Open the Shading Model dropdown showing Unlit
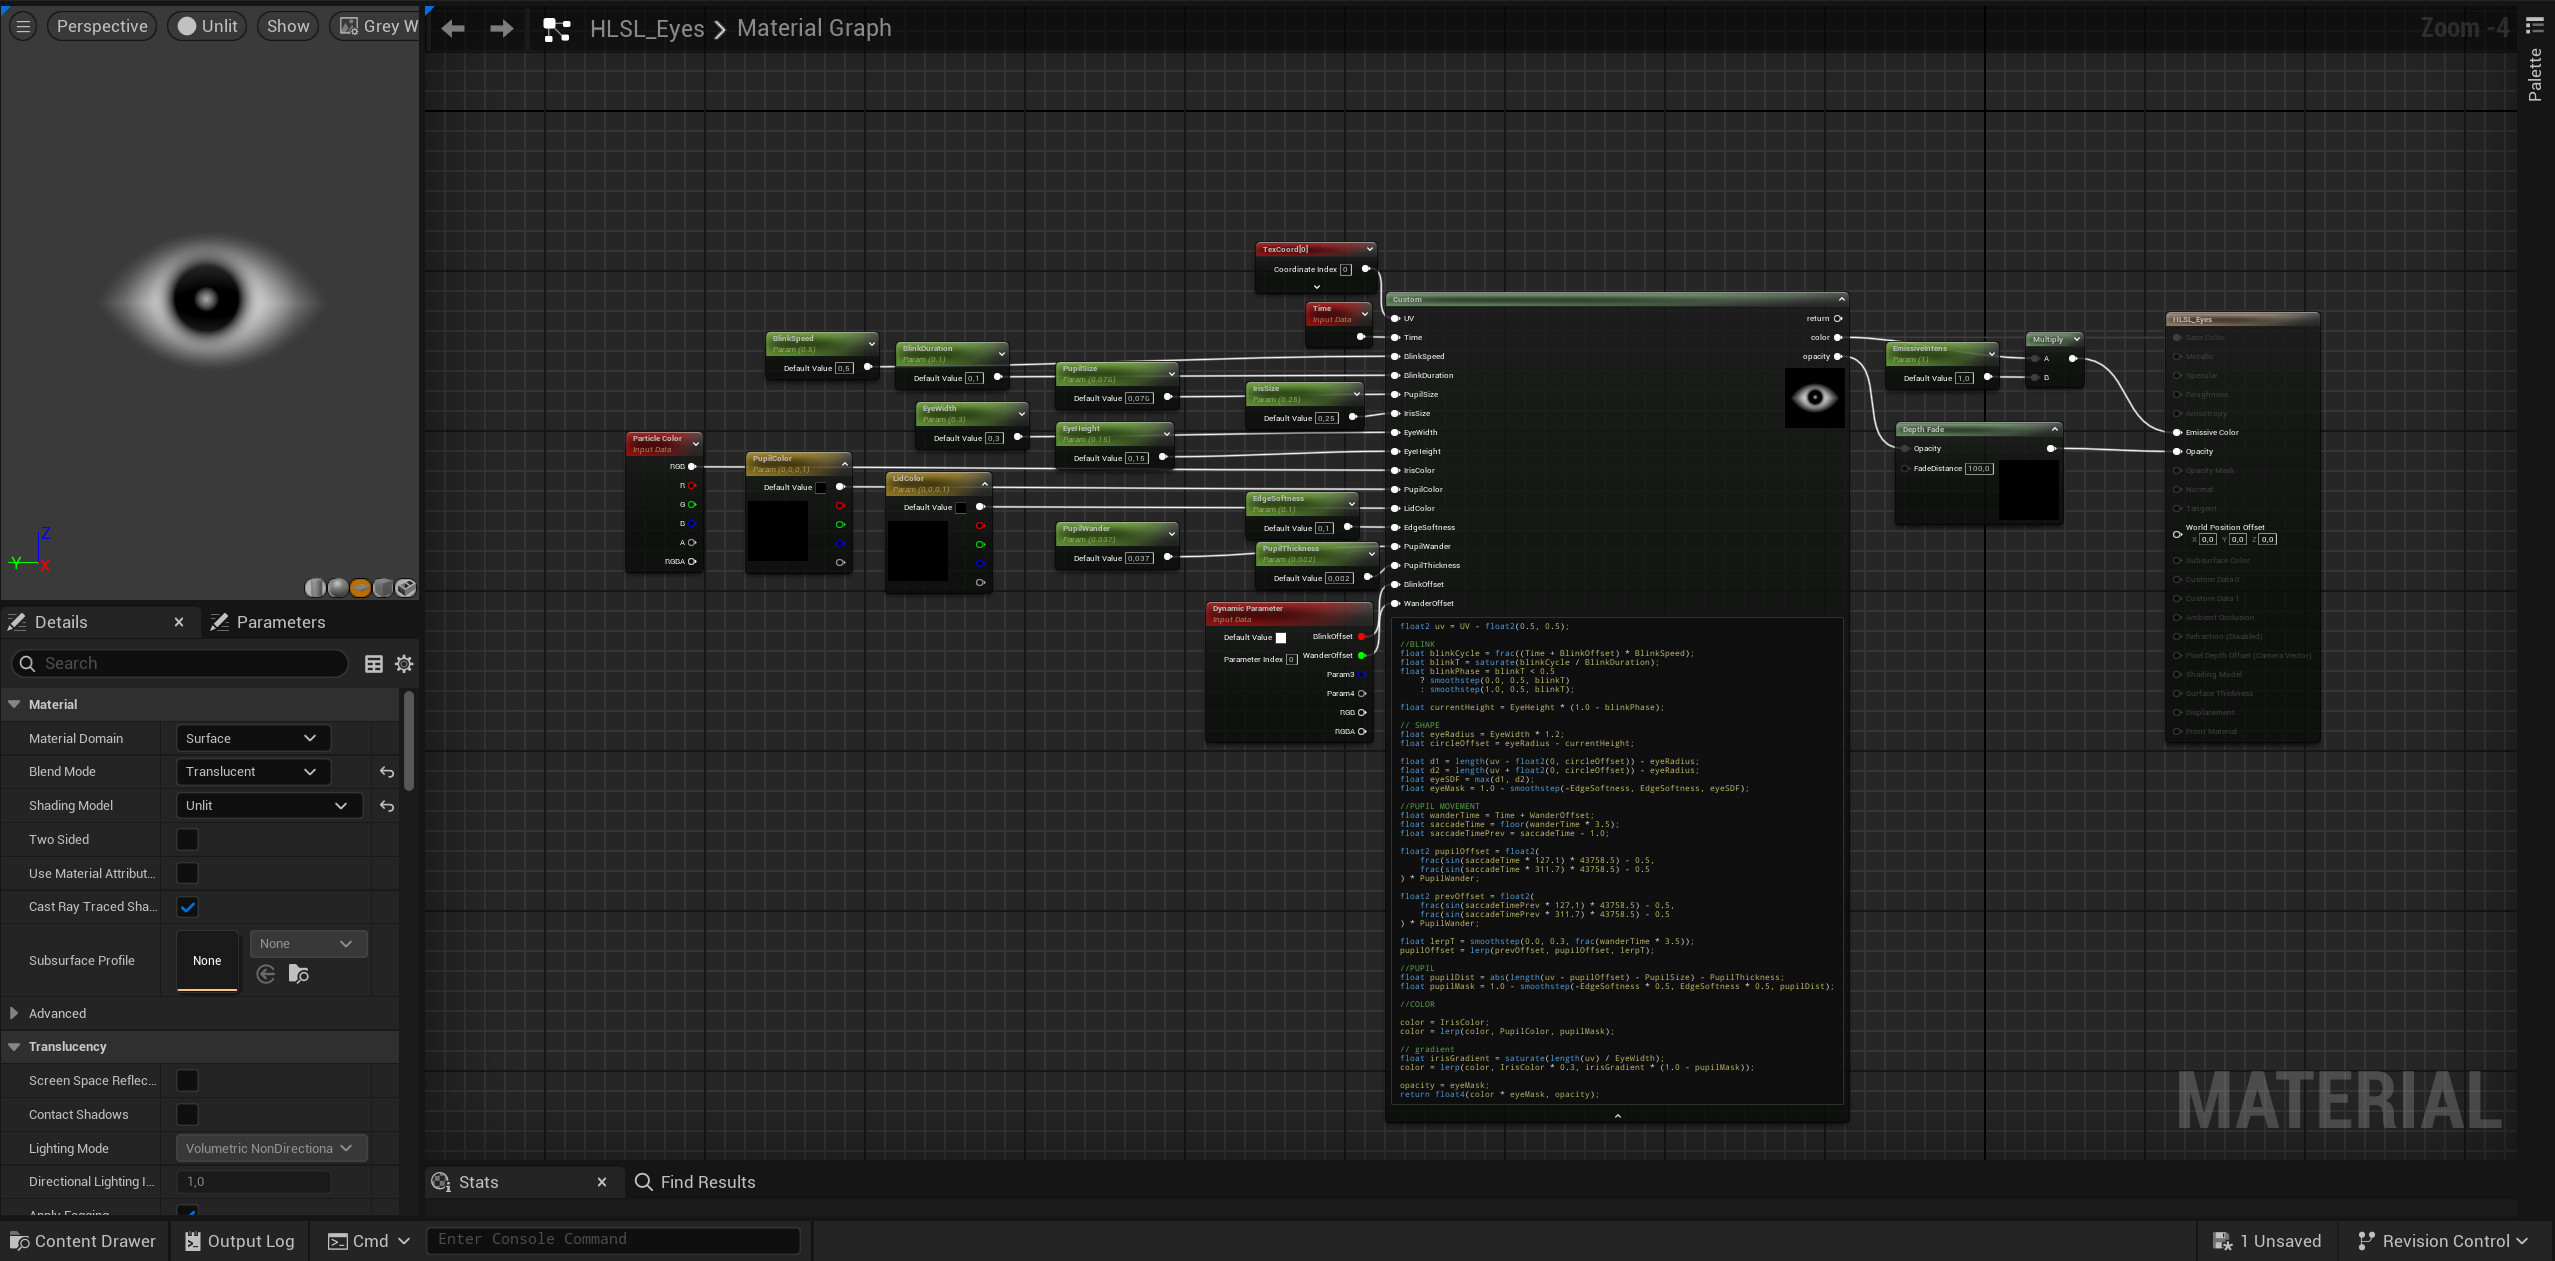This screenshot has height=1261, width=2555. [267, 804]
